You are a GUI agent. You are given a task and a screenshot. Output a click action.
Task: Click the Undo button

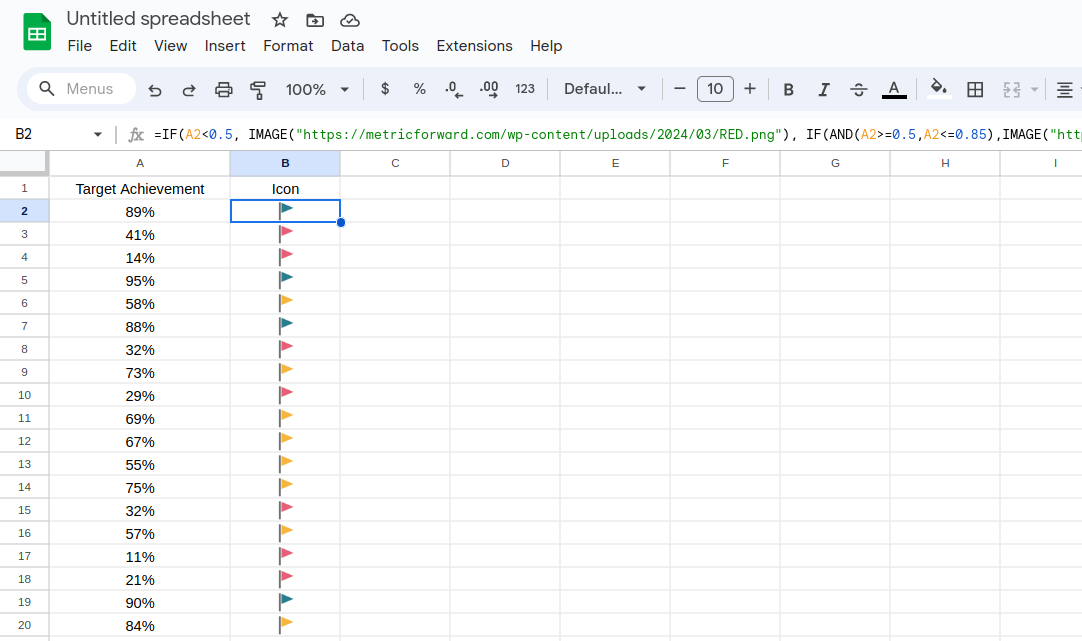point(155,89)
